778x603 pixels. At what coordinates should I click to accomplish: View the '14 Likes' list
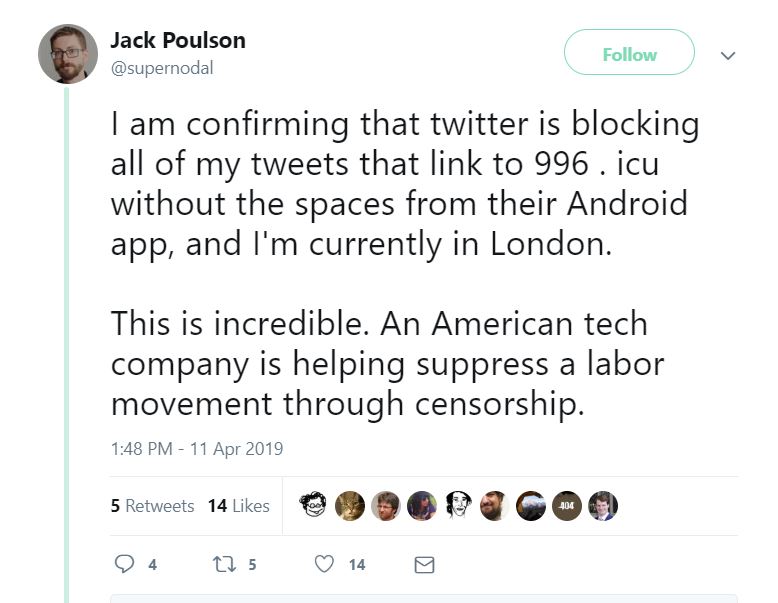(x=238, y=506)
